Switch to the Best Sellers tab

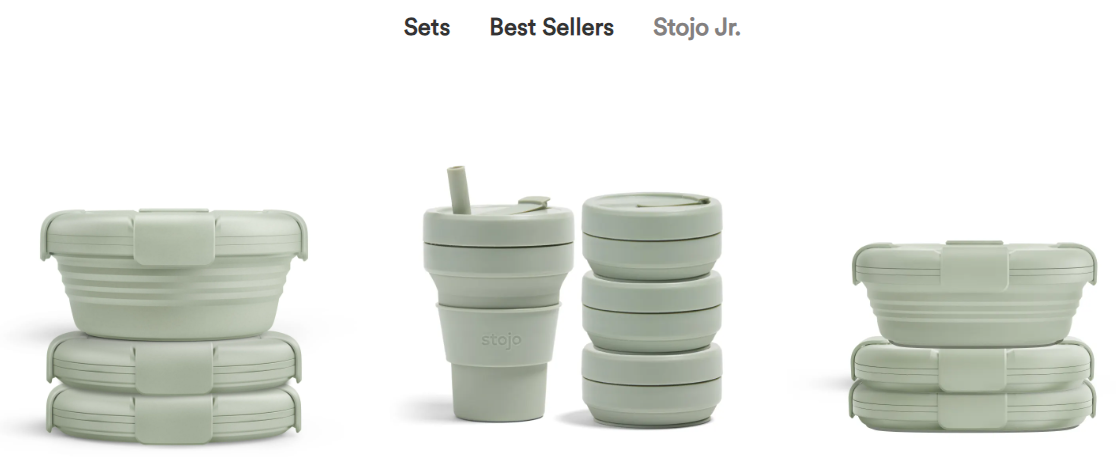pyautogui.click(x=551, y=27)
